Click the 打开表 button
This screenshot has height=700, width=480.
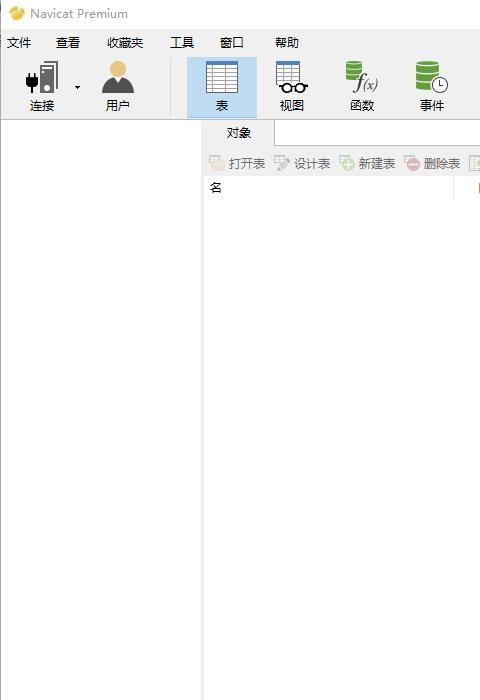coord(237,163)
